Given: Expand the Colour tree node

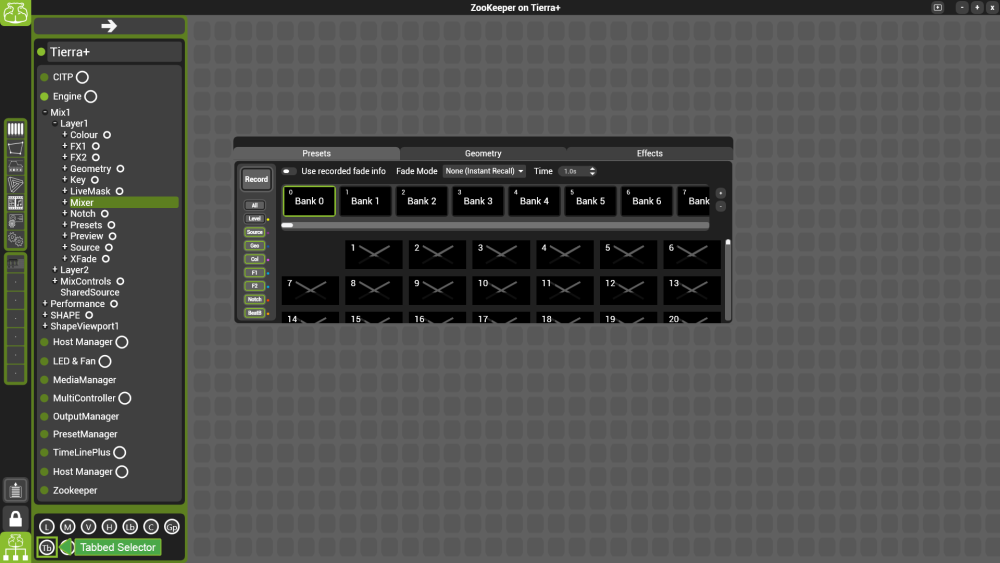Looking at the screenshot, I should (64, 135).
